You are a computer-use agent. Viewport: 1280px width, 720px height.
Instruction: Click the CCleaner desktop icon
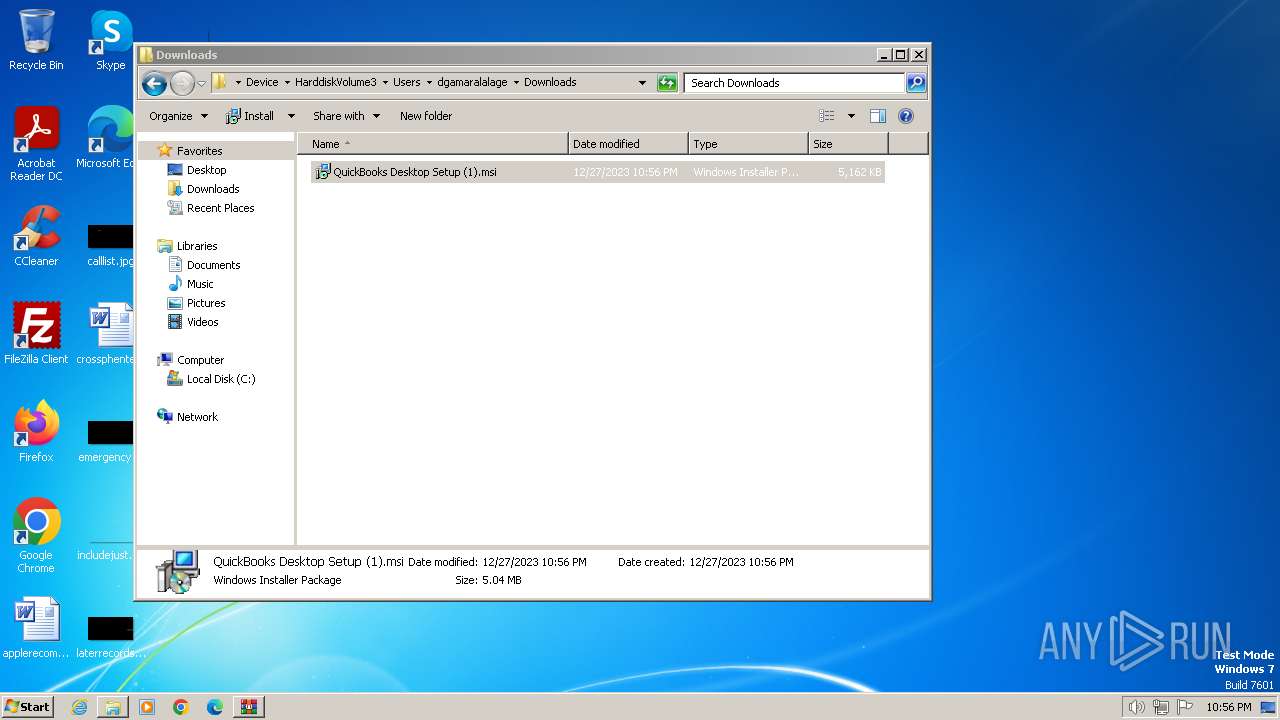click(36, 236)
